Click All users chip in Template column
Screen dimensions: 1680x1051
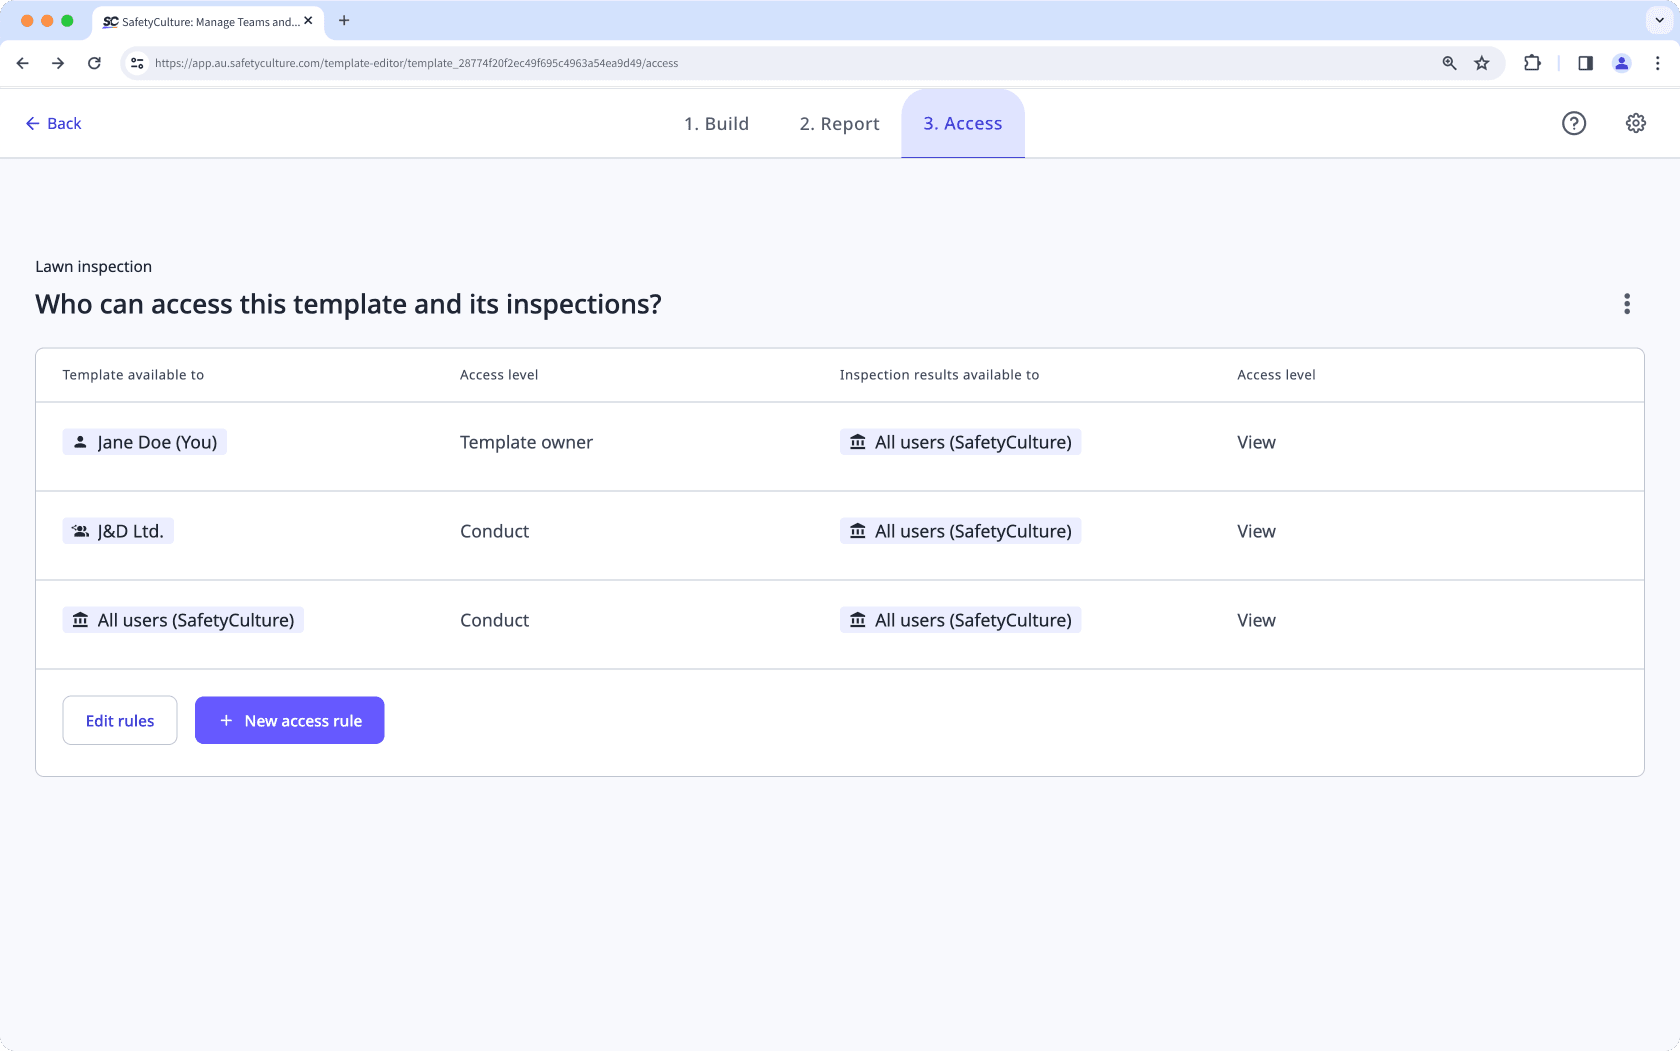tap(183, 620)
